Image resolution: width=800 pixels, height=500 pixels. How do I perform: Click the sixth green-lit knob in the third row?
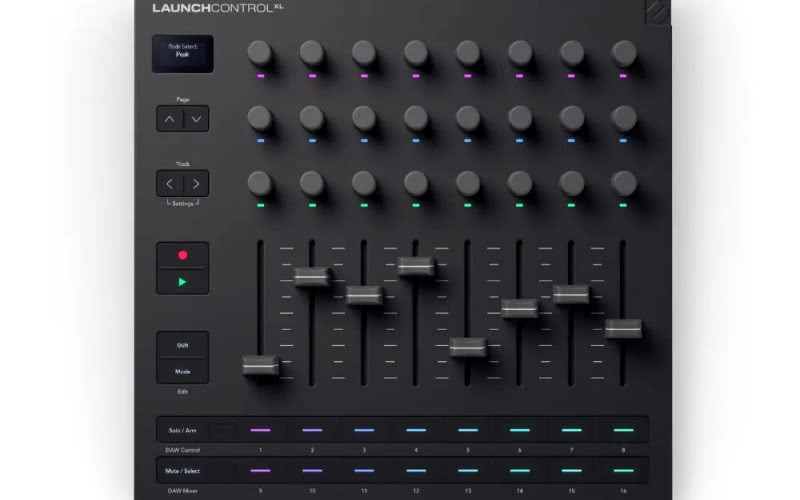(520, 183)
